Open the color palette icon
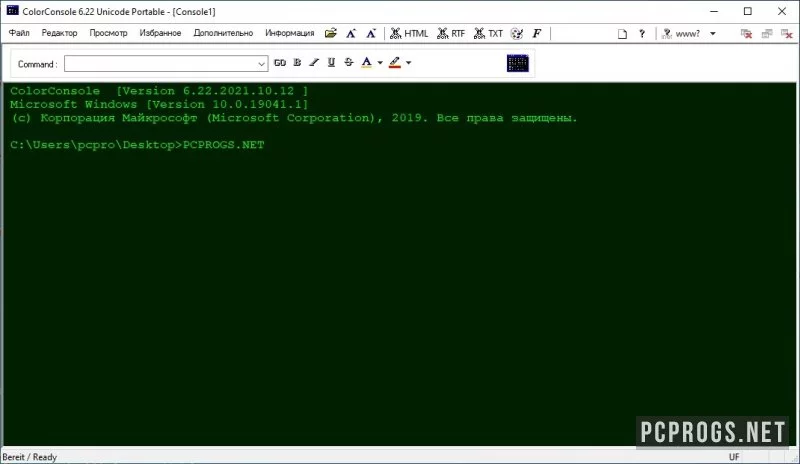Viewport: 800px width, 464px height. 517,34
